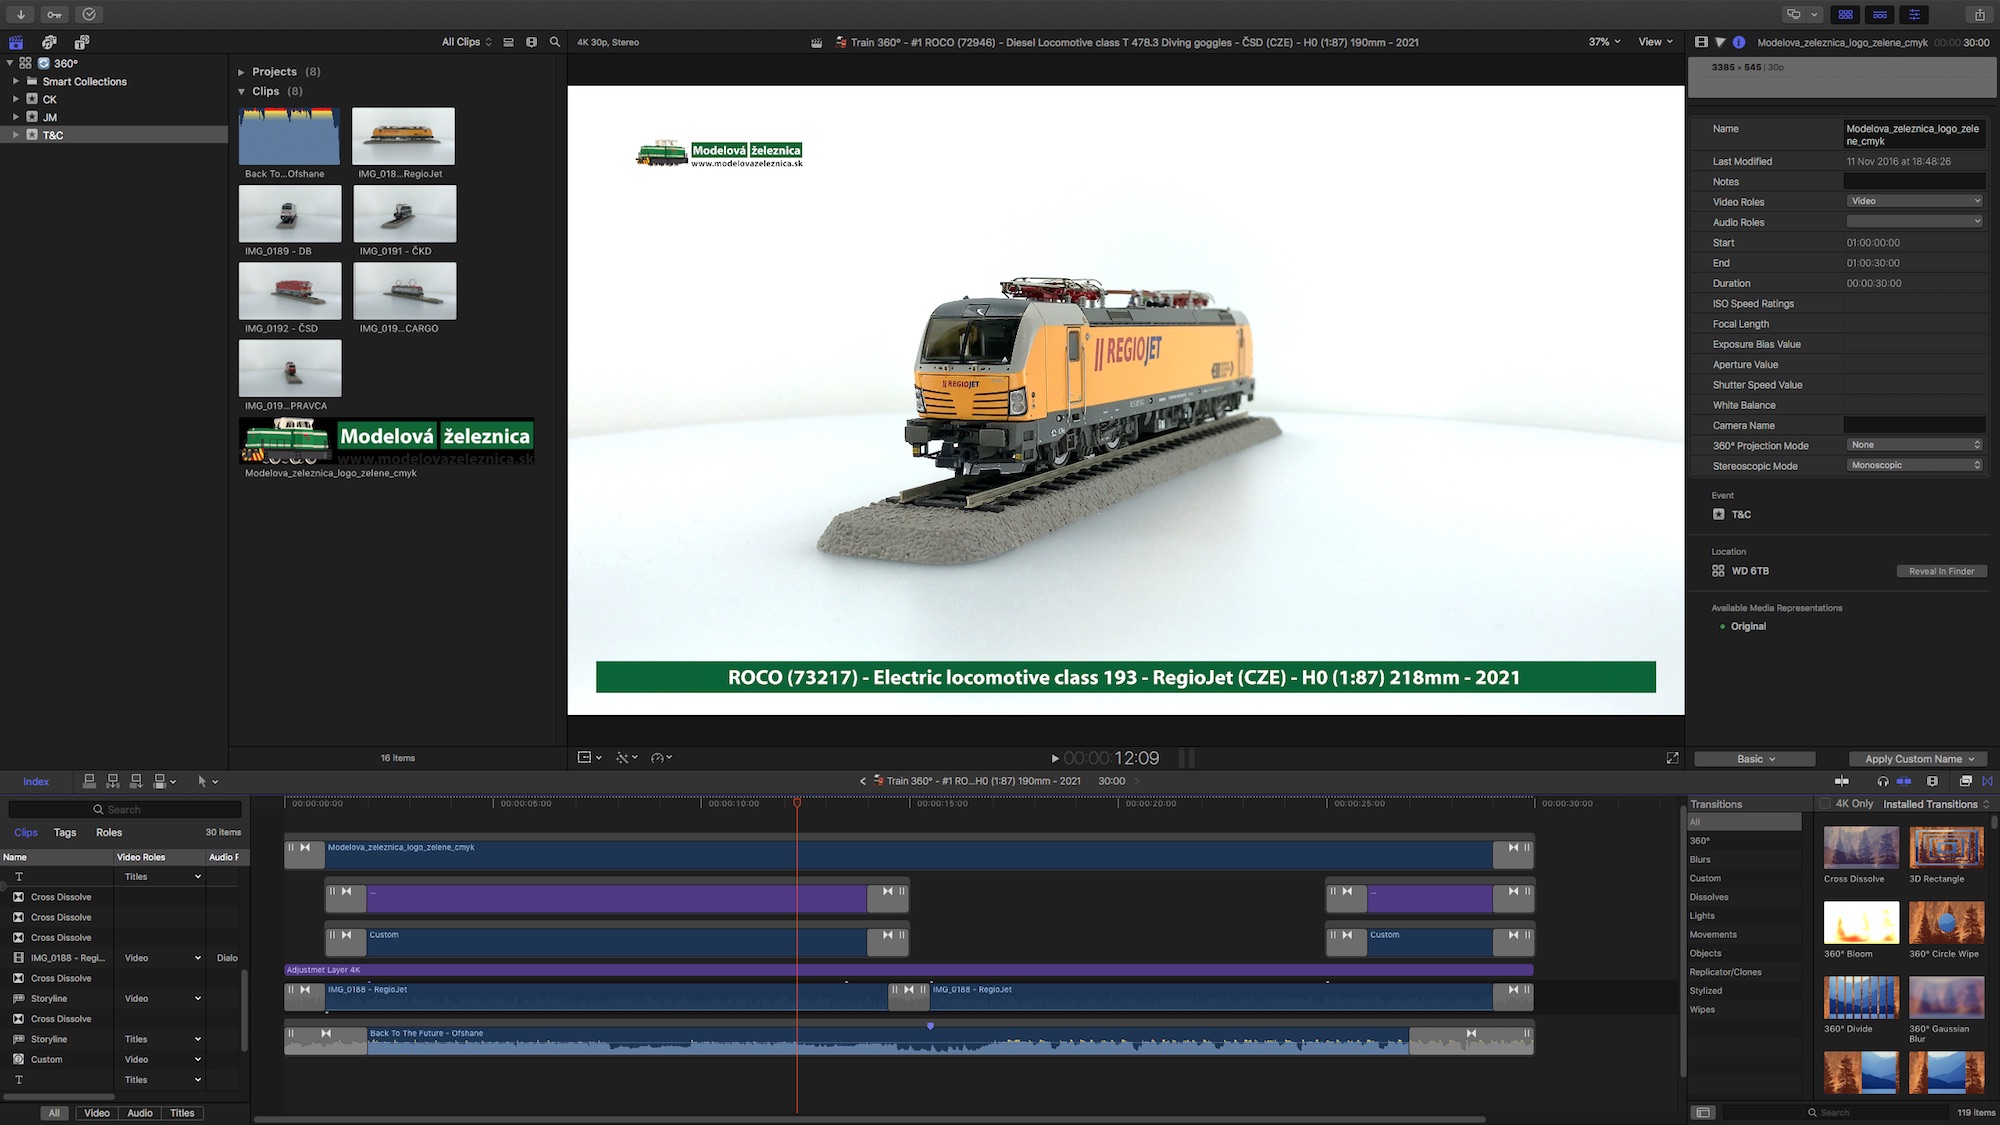Select the Blurs transitions category
The height and width of the screenshot is (1125, 2000).
[1744, 860]
